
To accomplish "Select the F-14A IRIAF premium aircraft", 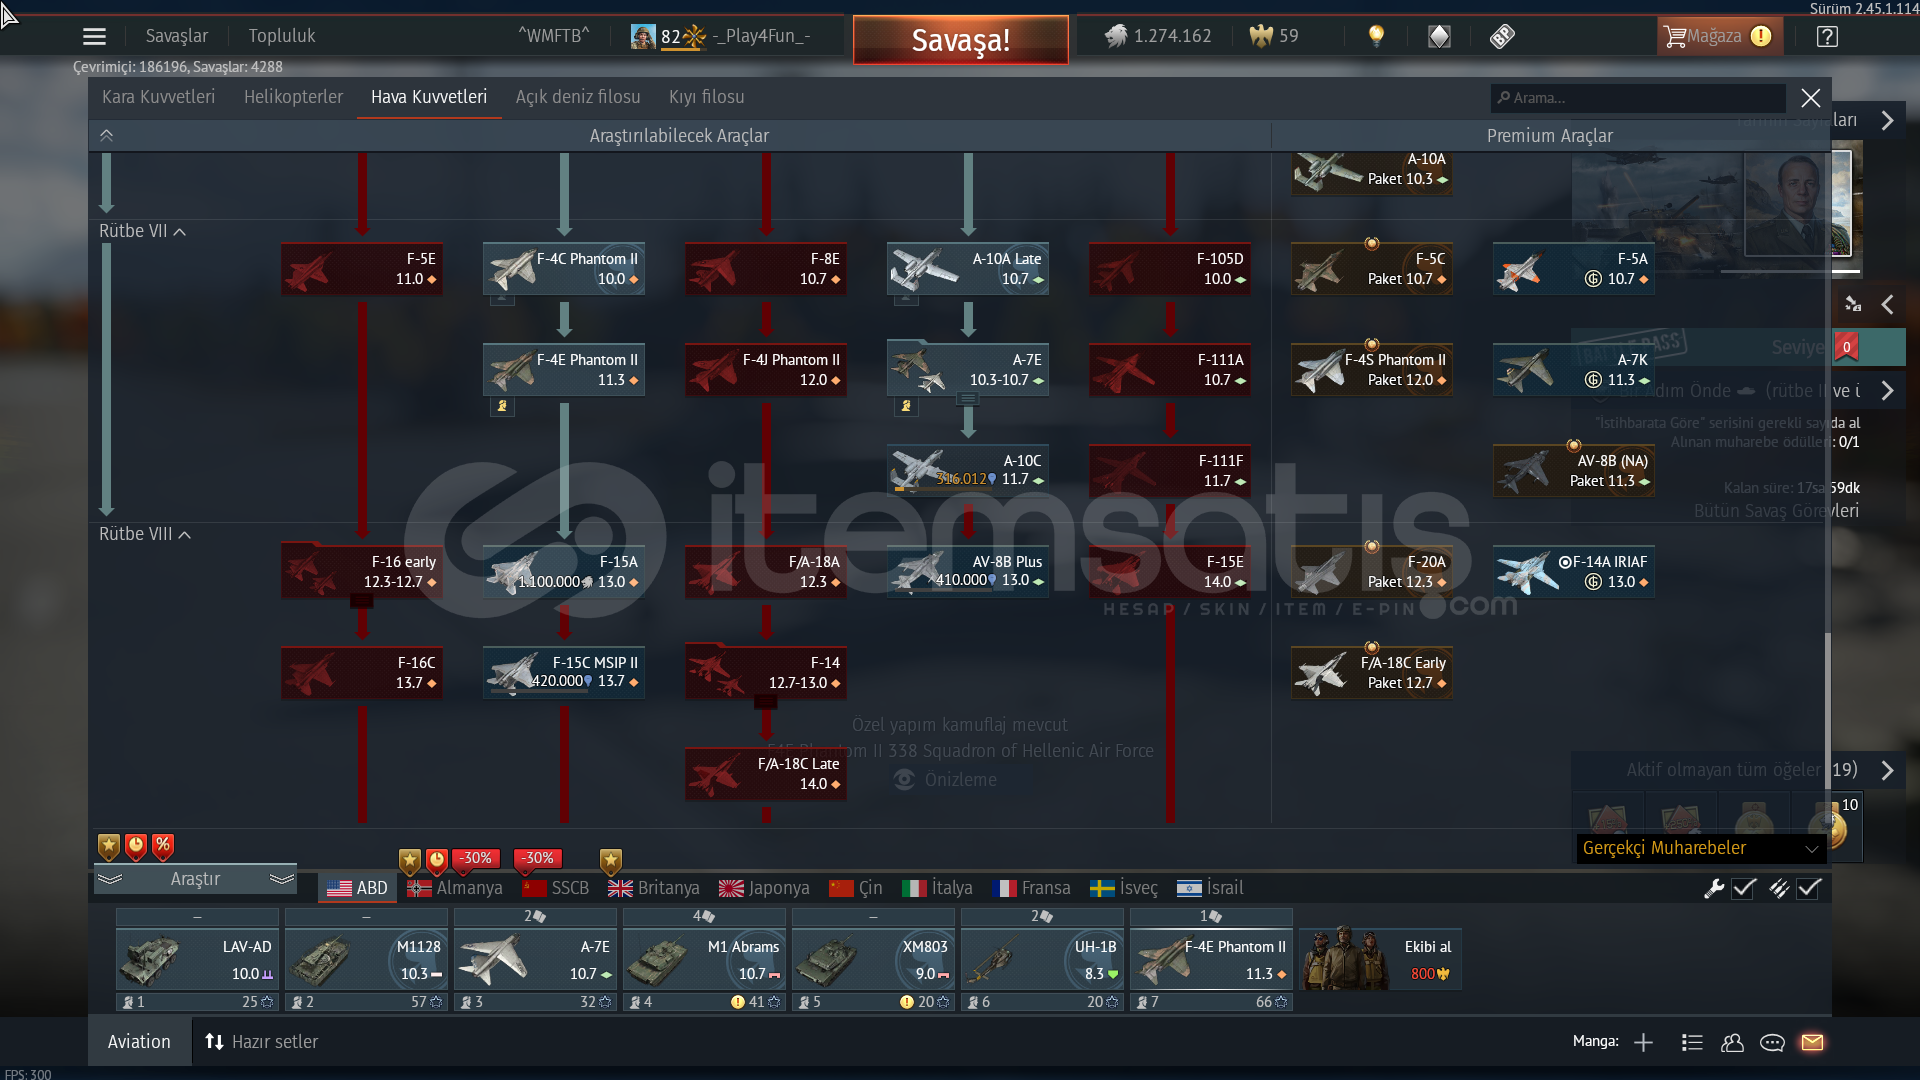I will point(1573,572).
